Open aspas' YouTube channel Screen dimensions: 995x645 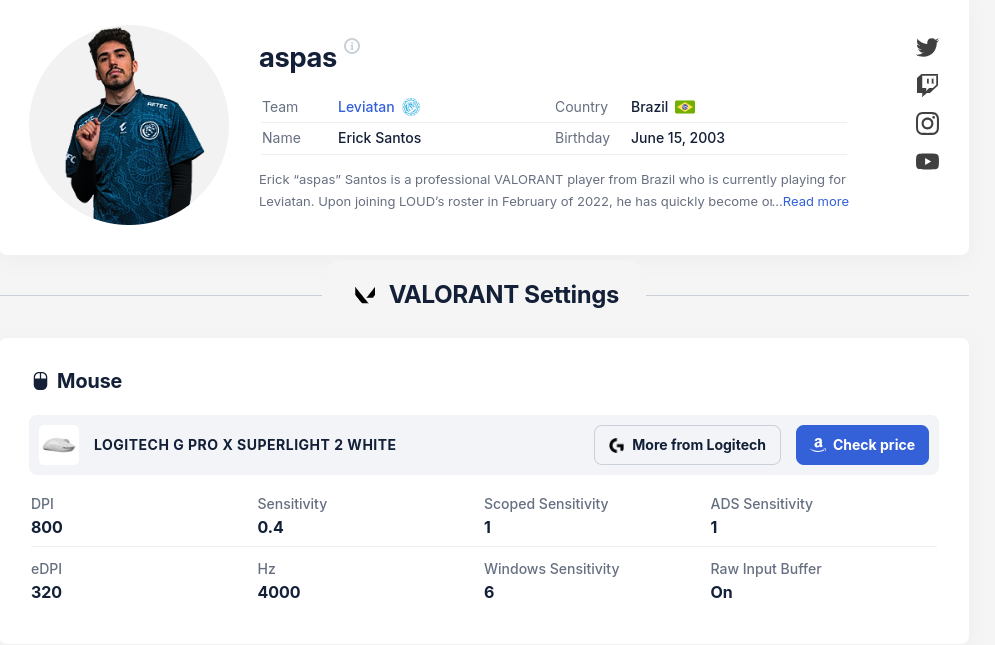[927, 161]
